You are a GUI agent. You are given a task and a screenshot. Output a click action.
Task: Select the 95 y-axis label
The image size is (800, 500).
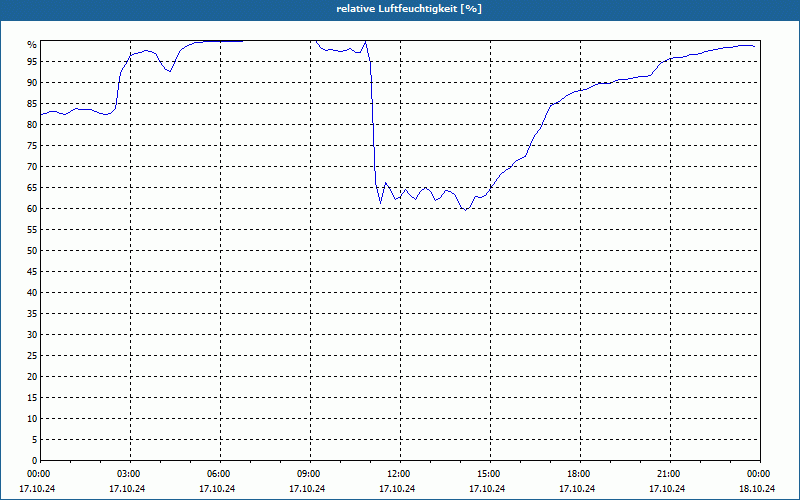[x=32, y=62]
